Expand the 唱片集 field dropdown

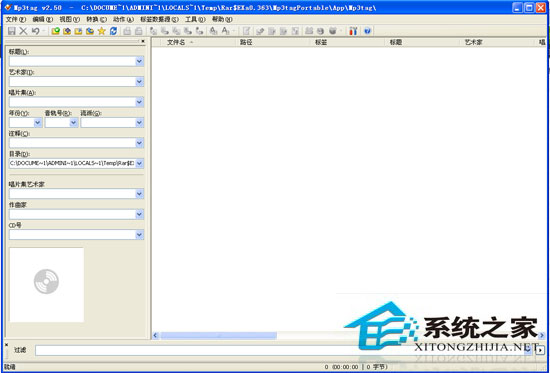tap(139, 102)
